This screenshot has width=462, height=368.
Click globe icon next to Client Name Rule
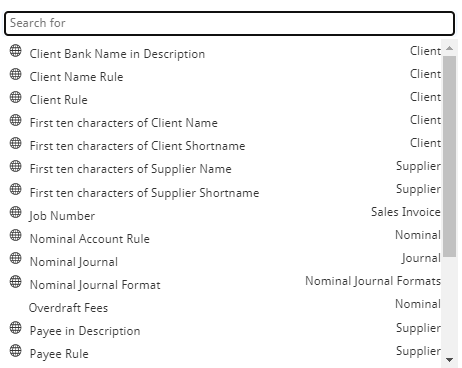(15, 74)
